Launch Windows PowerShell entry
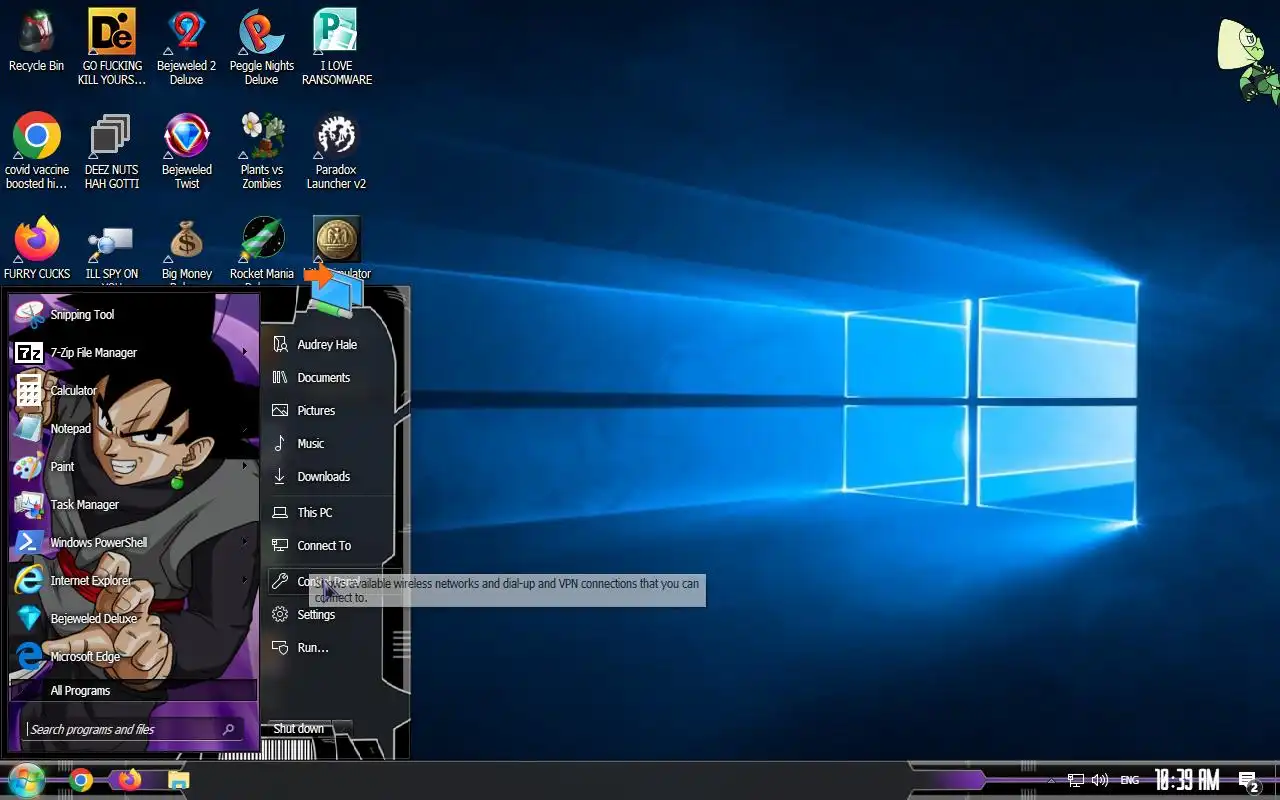 (x=133, y=543)
